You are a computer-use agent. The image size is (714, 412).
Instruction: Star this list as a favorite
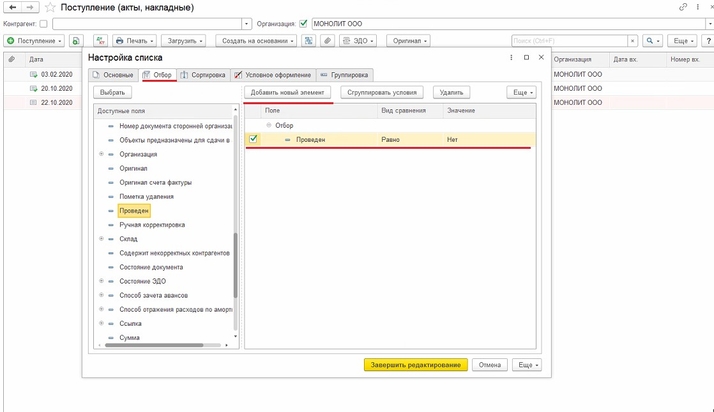point(49,7)
